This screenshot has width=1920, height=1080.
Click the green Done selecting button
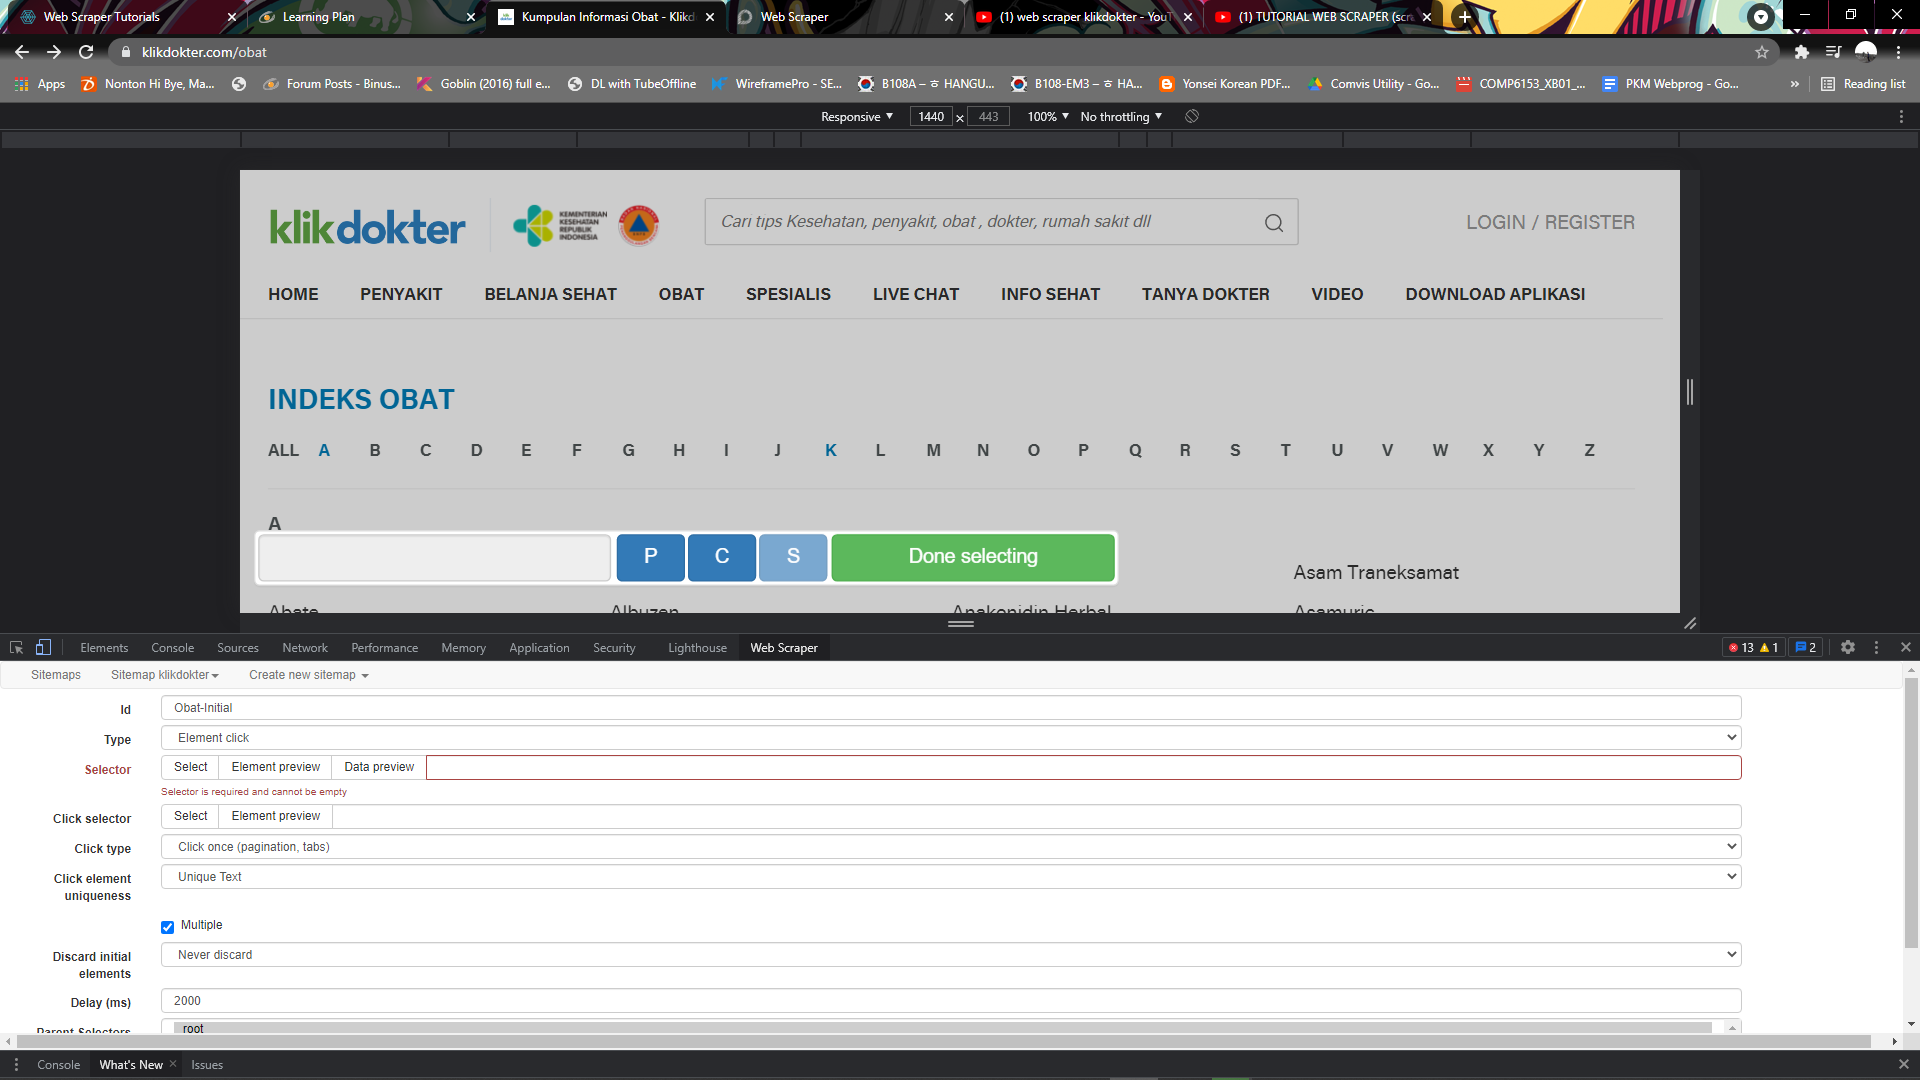click(972, 557)
